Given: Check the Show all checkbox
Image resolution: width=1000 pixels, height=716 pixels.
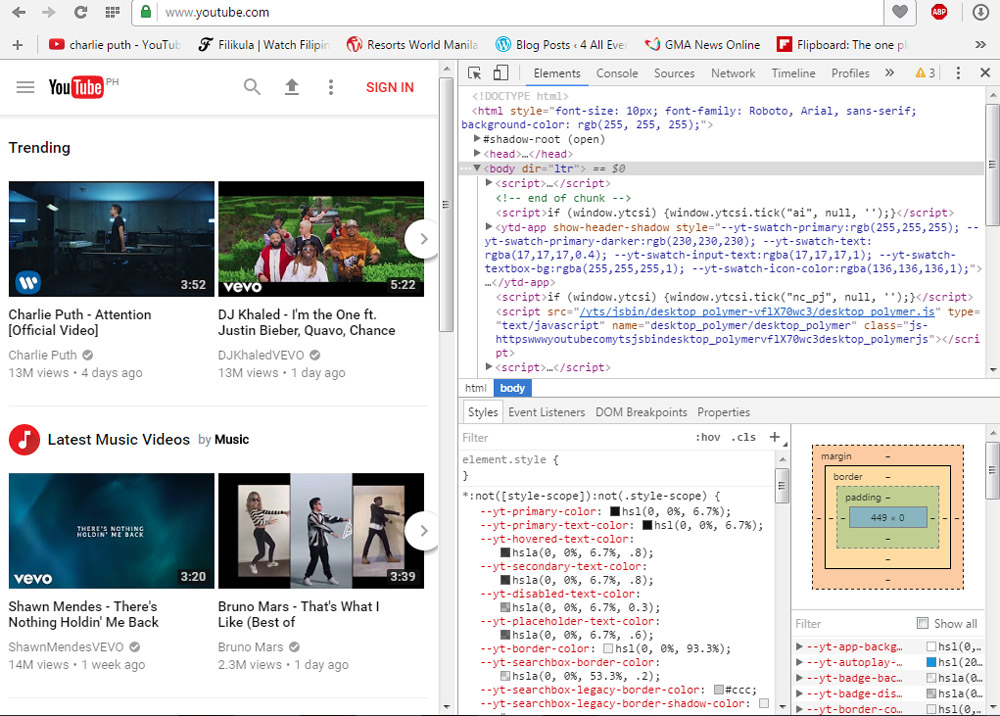Looking at the screenshot, I should (x=922, y=622).
